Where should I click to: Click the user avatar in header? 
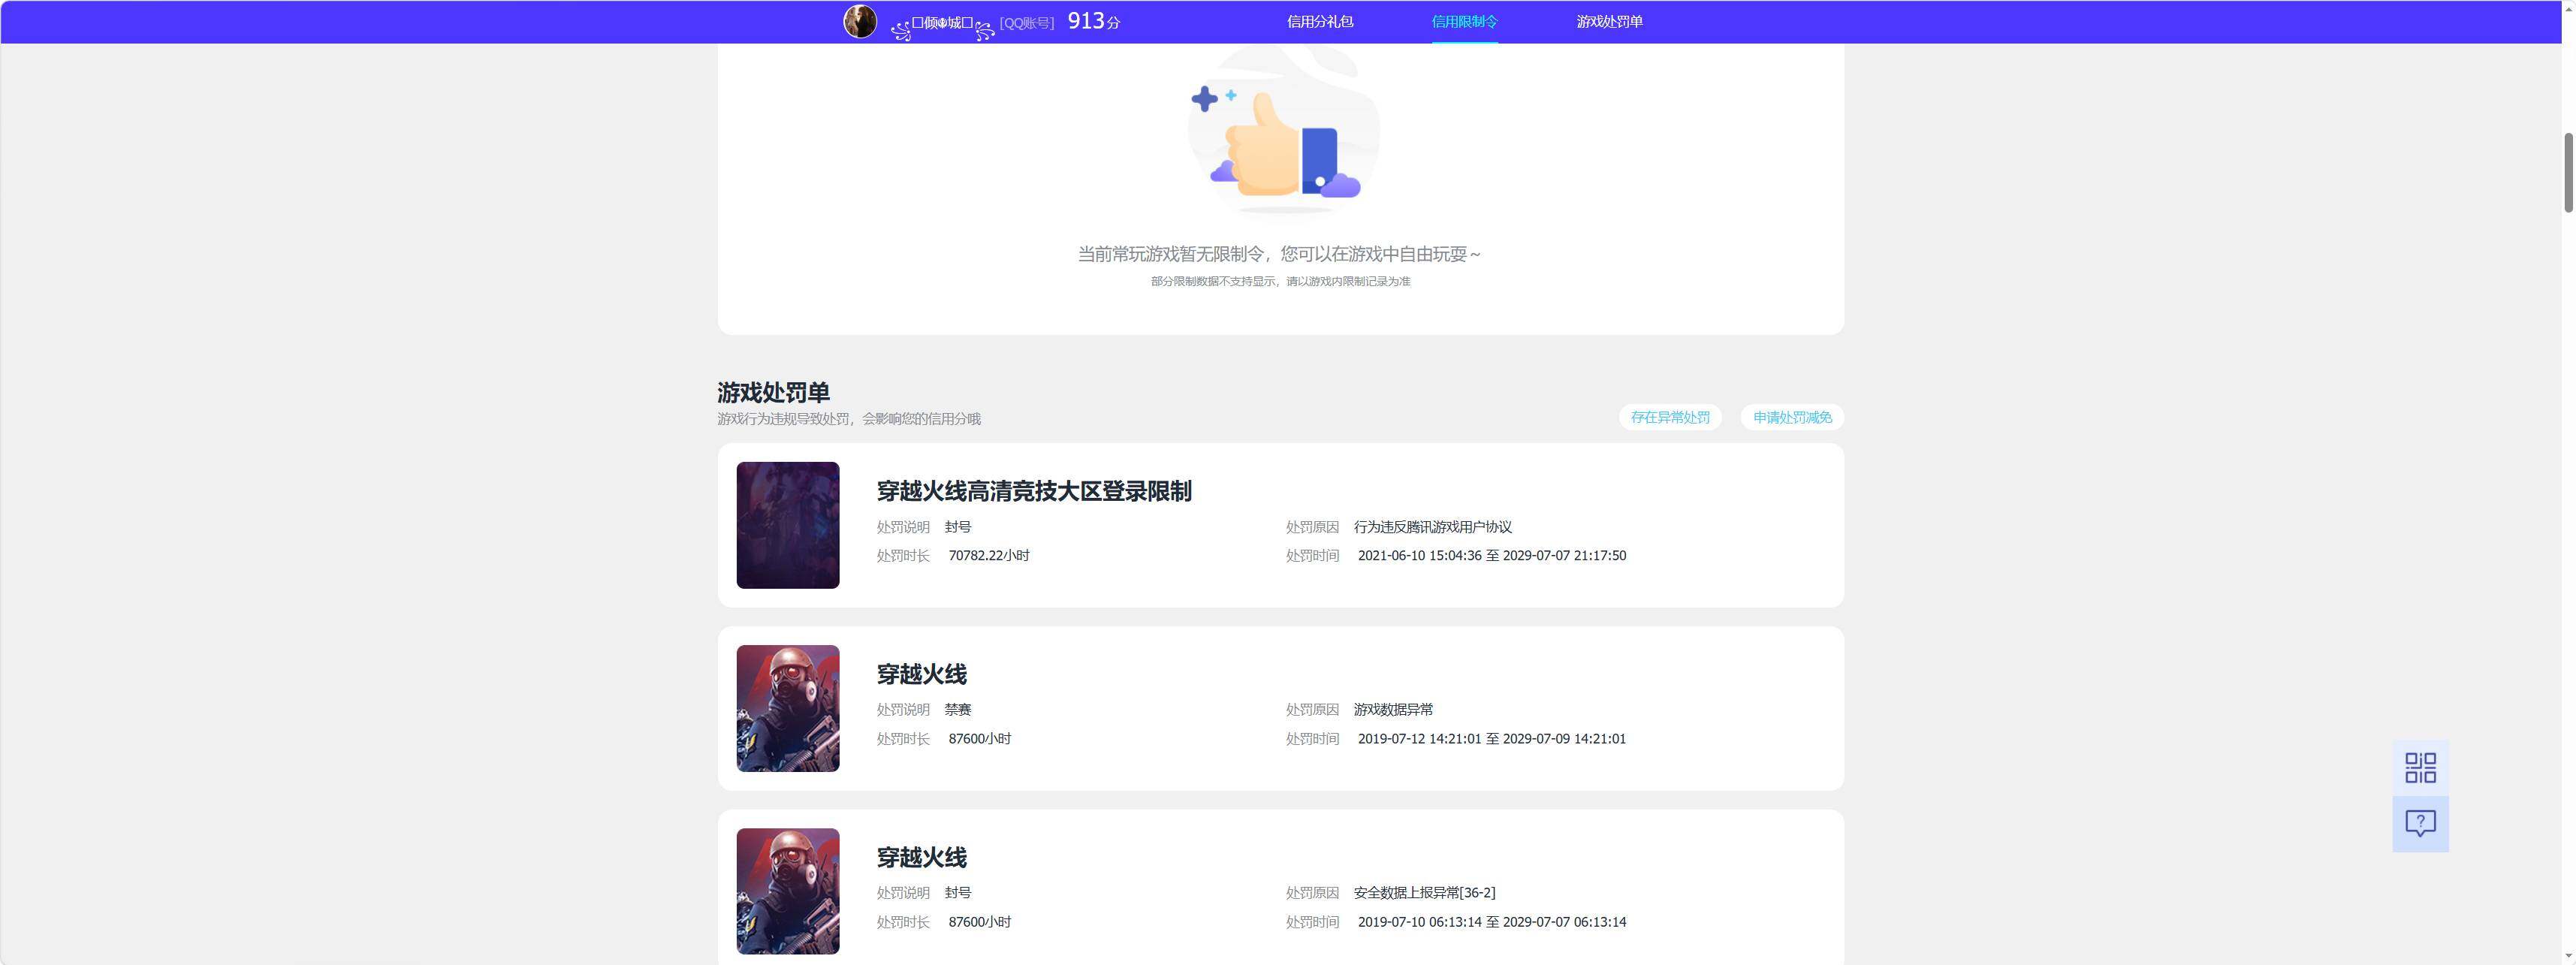[x=860, y=21]
